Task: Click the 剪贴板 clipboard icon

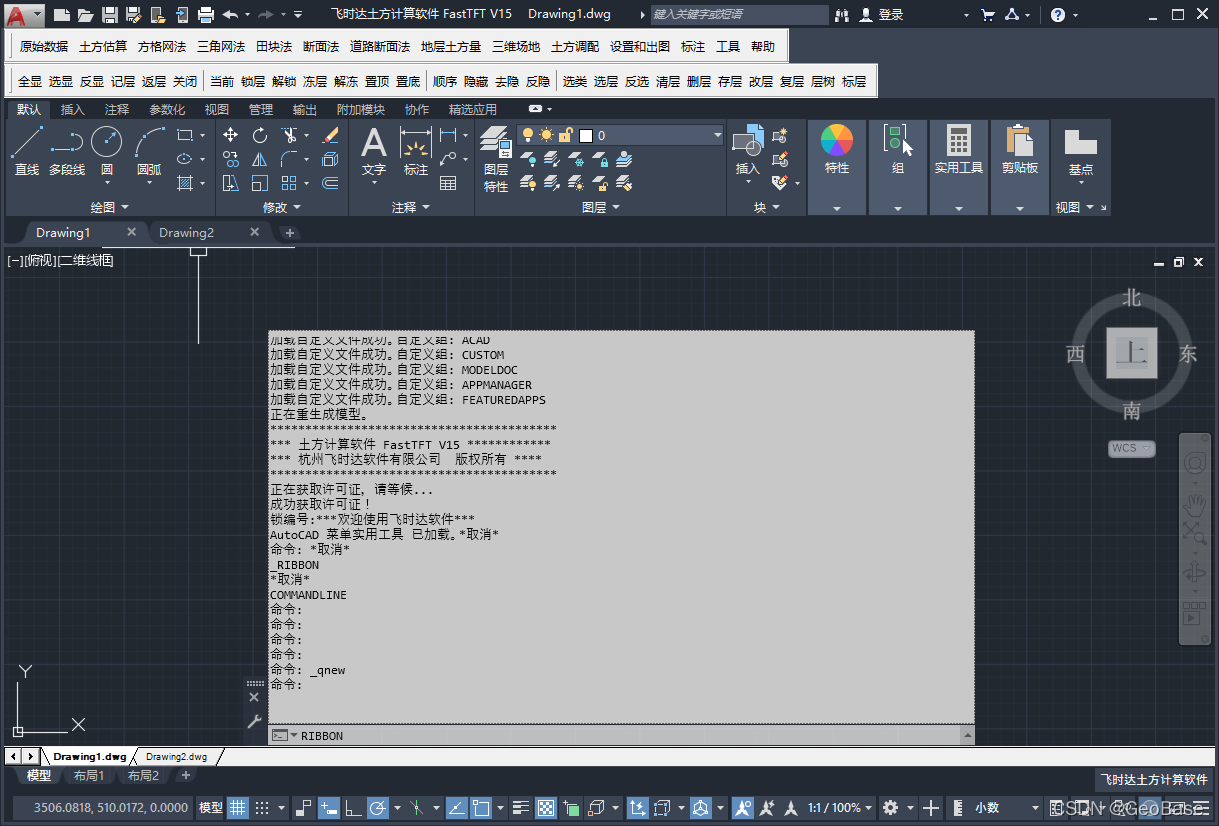Action: click(x=1020, y=150)
